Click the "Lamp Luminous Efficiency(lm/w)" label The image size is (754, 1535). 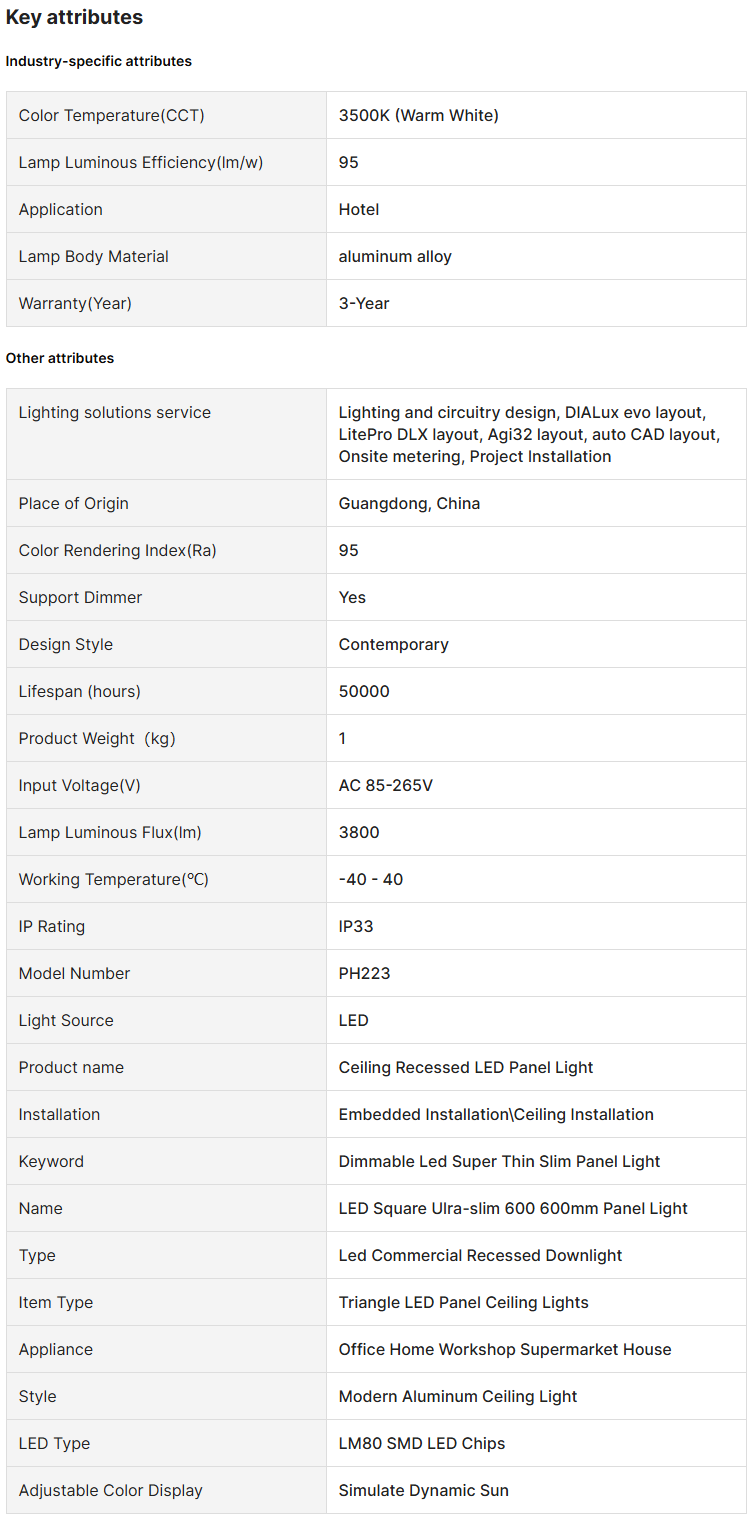coord(140,162)
